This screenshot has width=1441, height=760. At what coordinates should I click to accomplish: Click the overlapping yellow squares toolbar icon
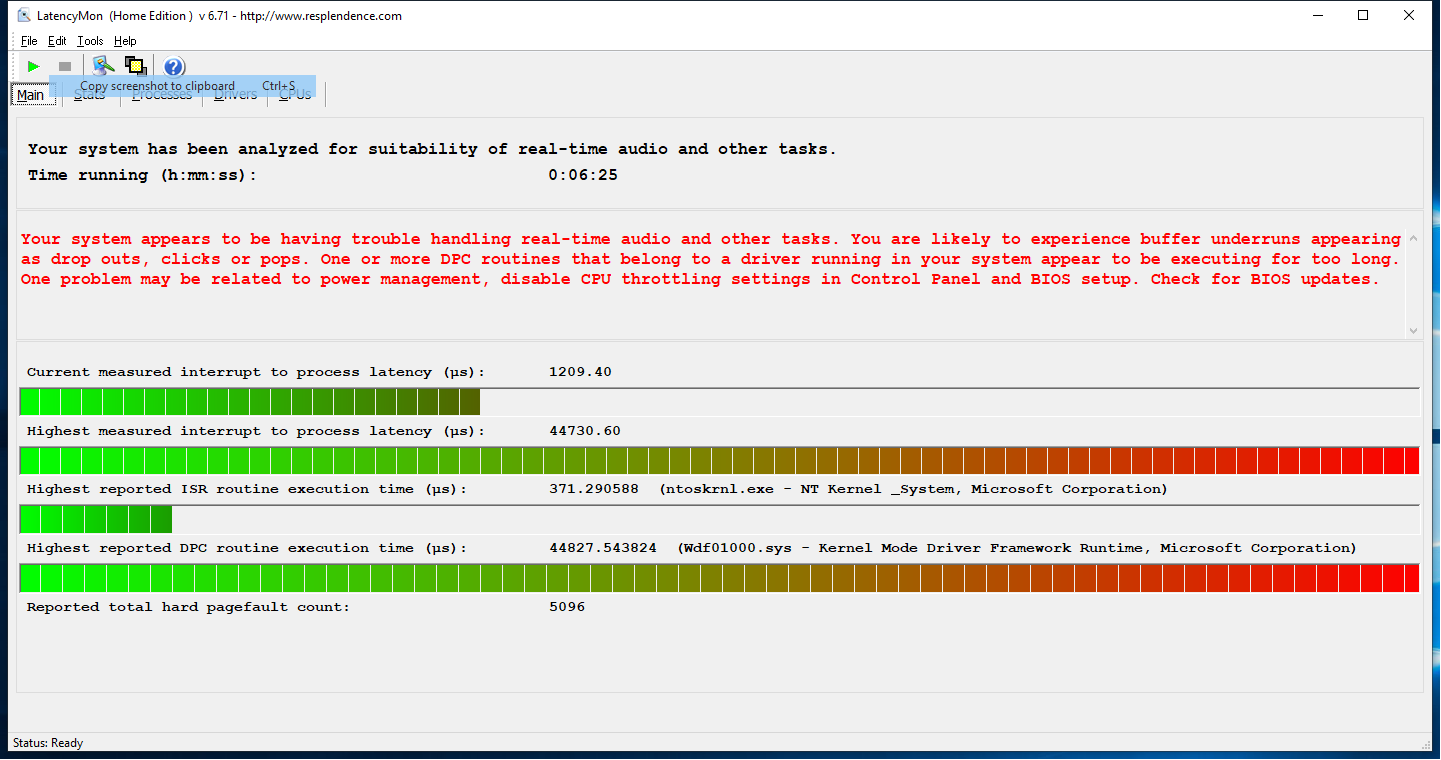[135, 66]
